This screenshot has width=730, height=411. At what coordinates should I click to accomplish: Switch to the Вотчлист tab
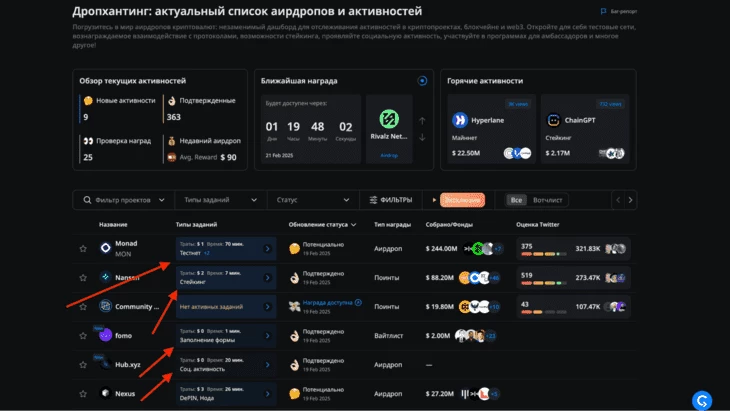click(x=548, y=200)
